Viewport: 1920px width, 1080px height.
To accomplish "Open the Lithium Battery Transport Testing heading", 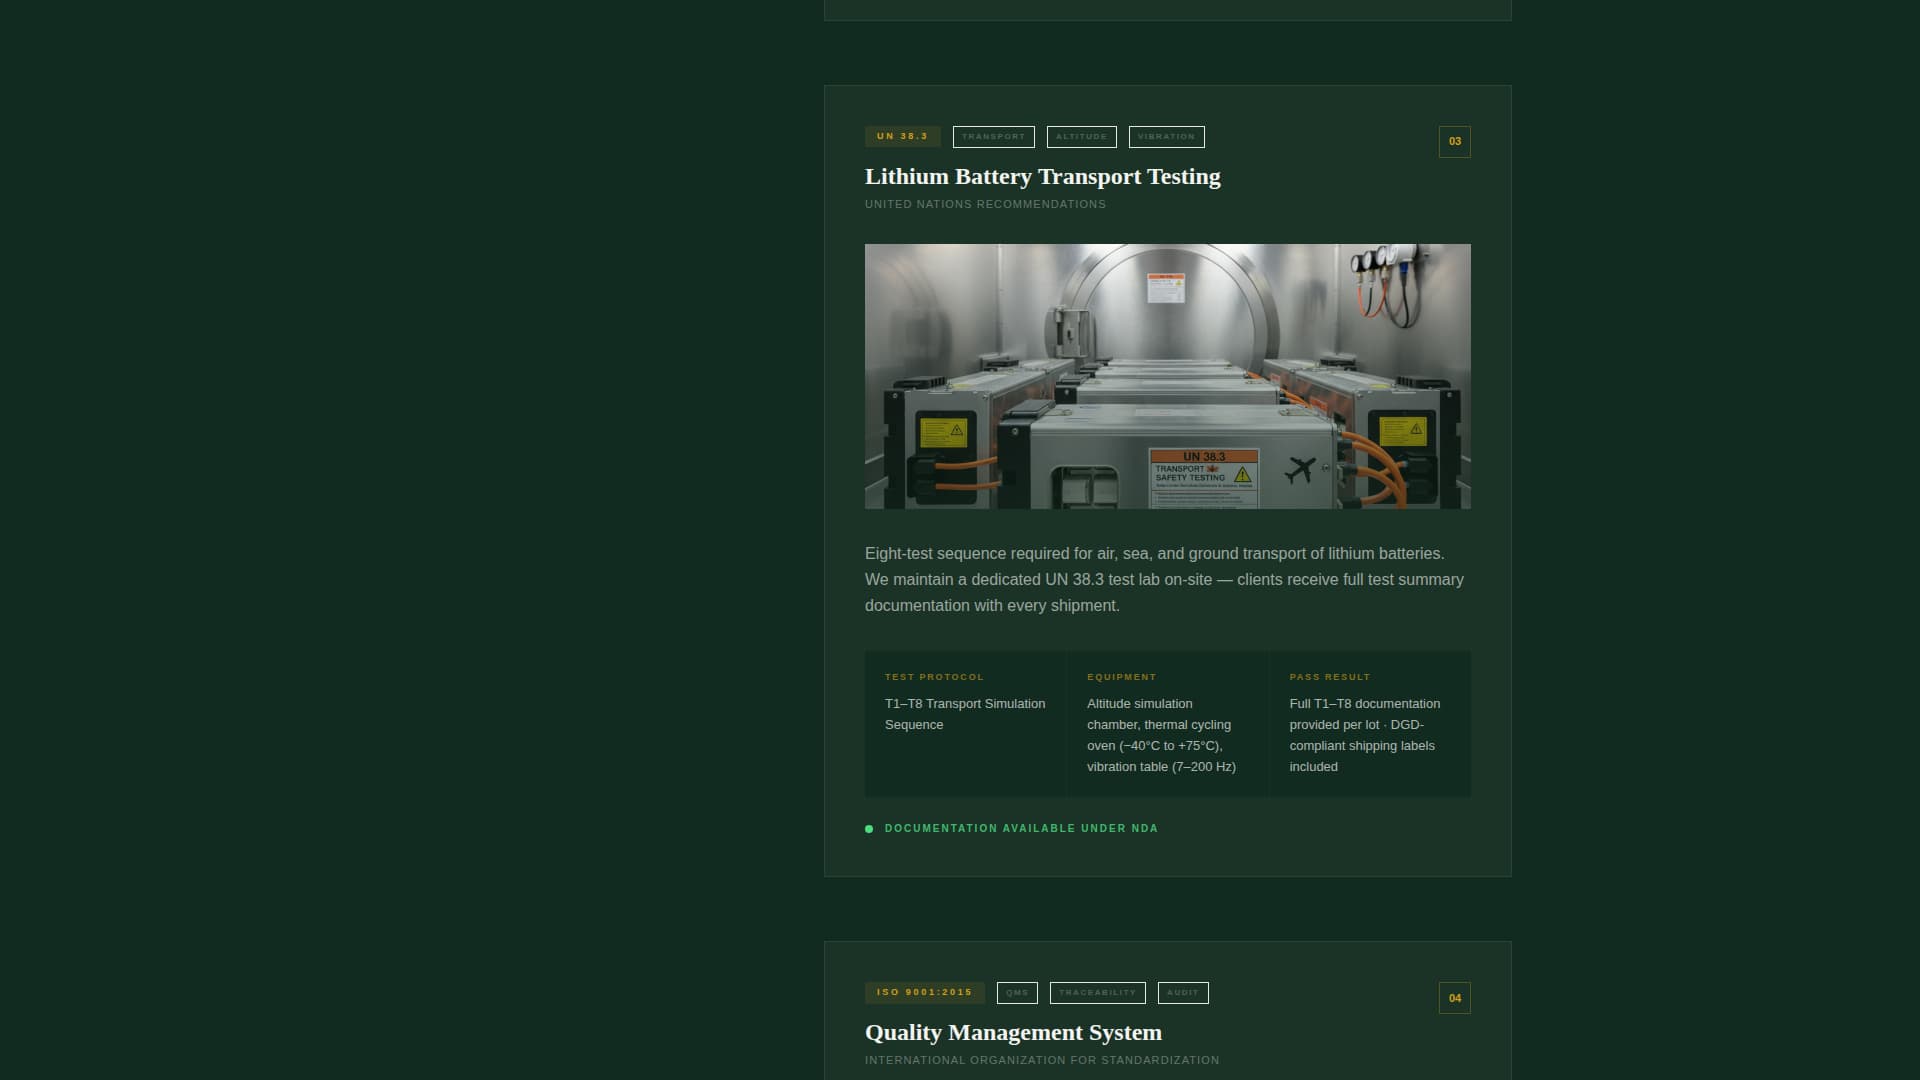I will 1042,176.
